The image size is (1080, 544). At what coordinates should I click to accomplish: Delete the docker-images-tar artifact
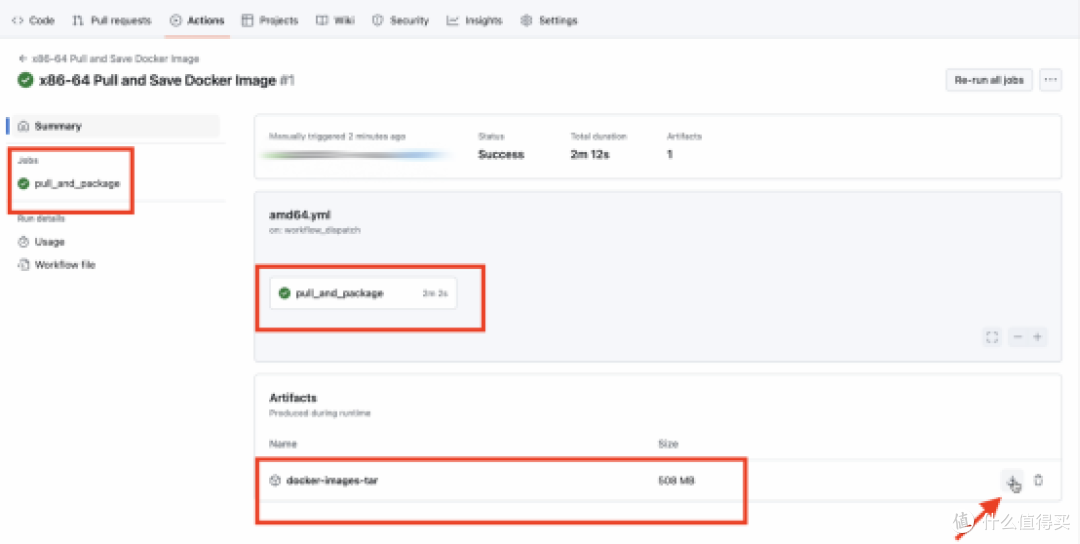tap(1039, 481)
